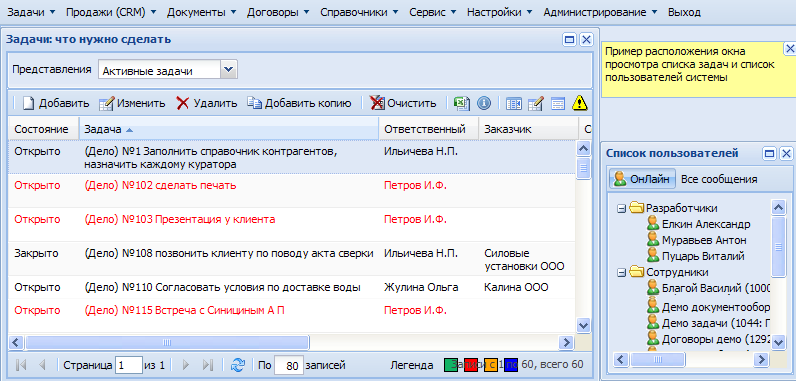Click the form view icon beside warning triangle
This screenshot has height=381, width=796.
point(558,103)
